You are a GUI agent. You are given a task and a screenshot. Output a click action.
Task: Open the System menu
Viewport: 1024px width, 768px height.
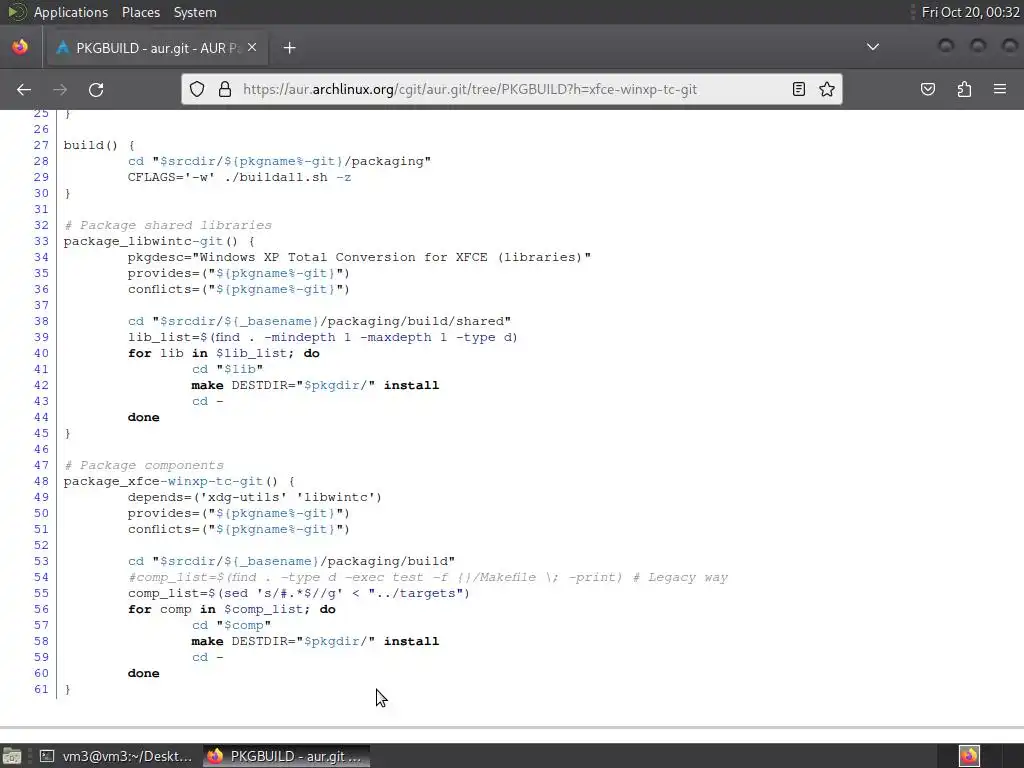195,12
